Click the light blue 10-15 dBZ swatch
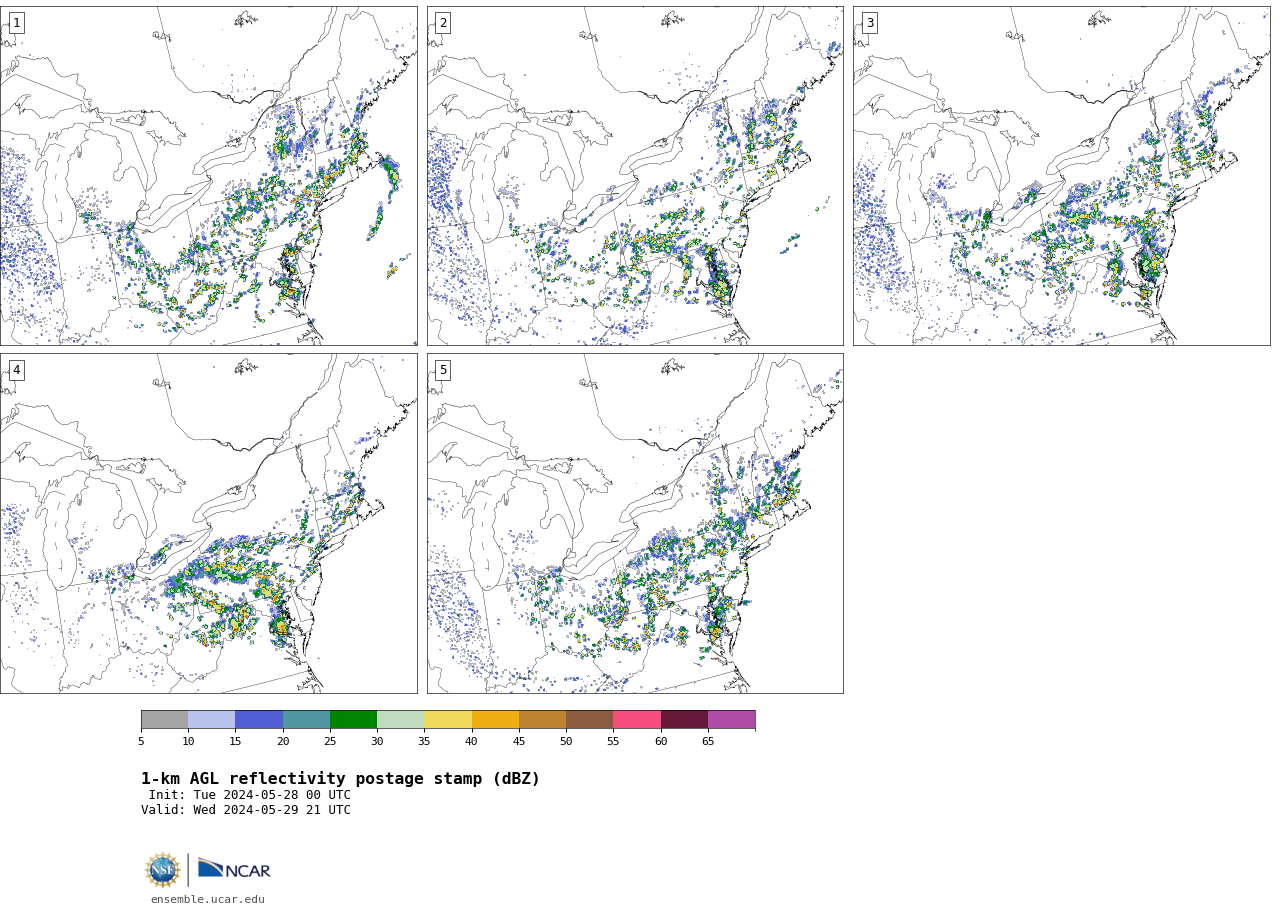The image size is (1280, 910). point(212,720)
